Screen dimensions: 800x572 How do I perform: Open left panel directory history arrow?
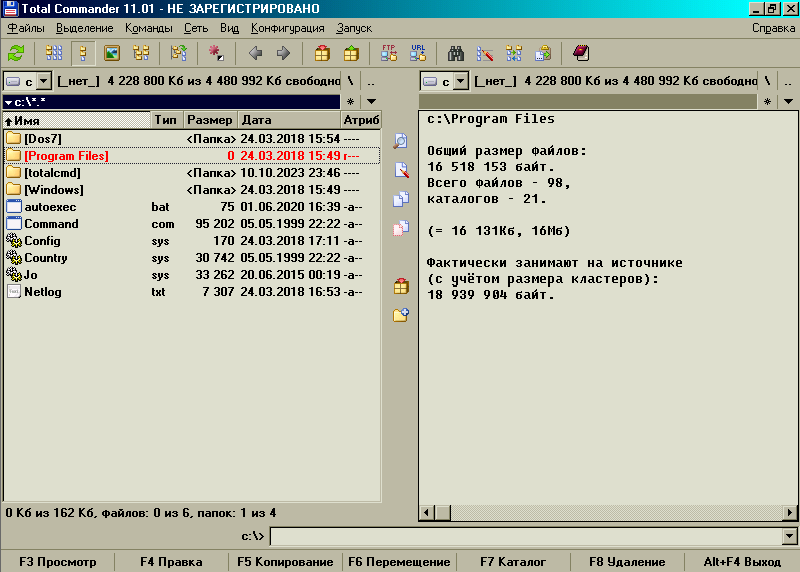pos(371,102)
